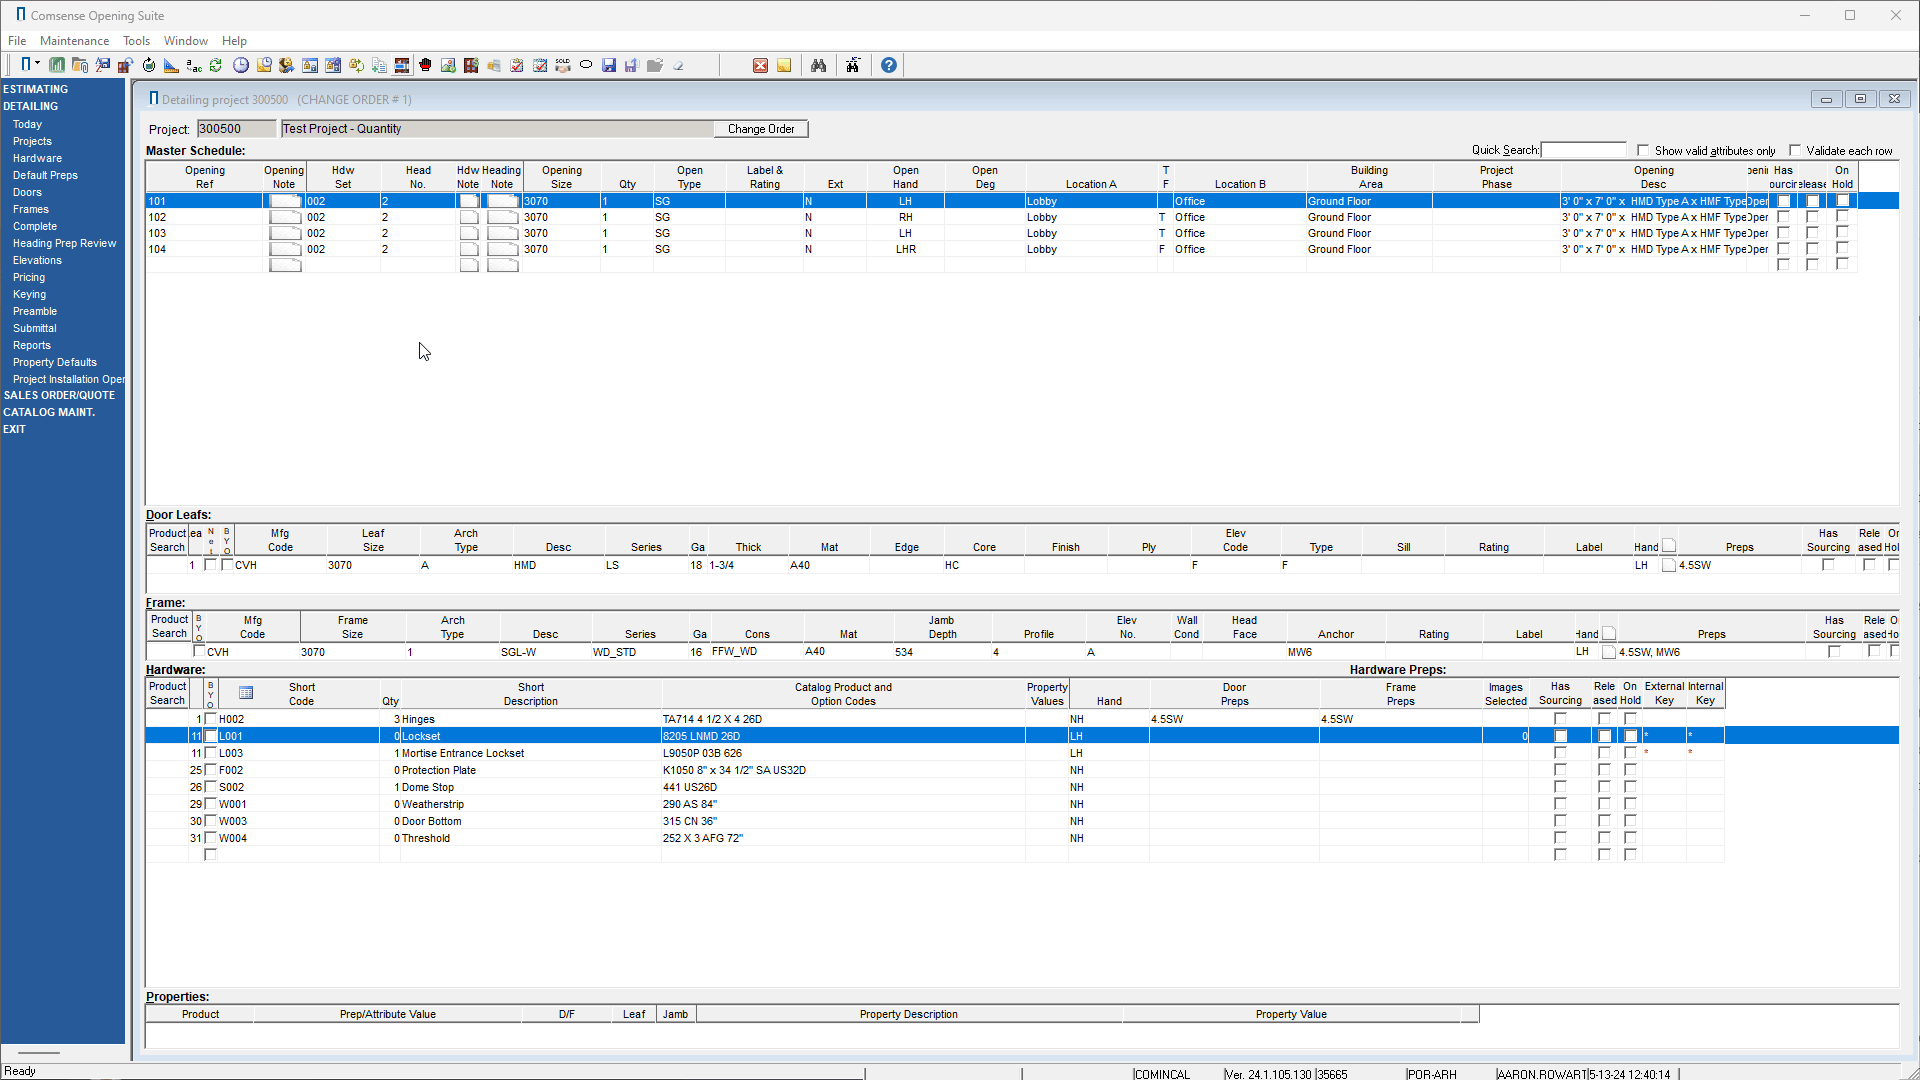
Task: Expand the CATALOG MAINT. sidebar section
Action: 49,412
